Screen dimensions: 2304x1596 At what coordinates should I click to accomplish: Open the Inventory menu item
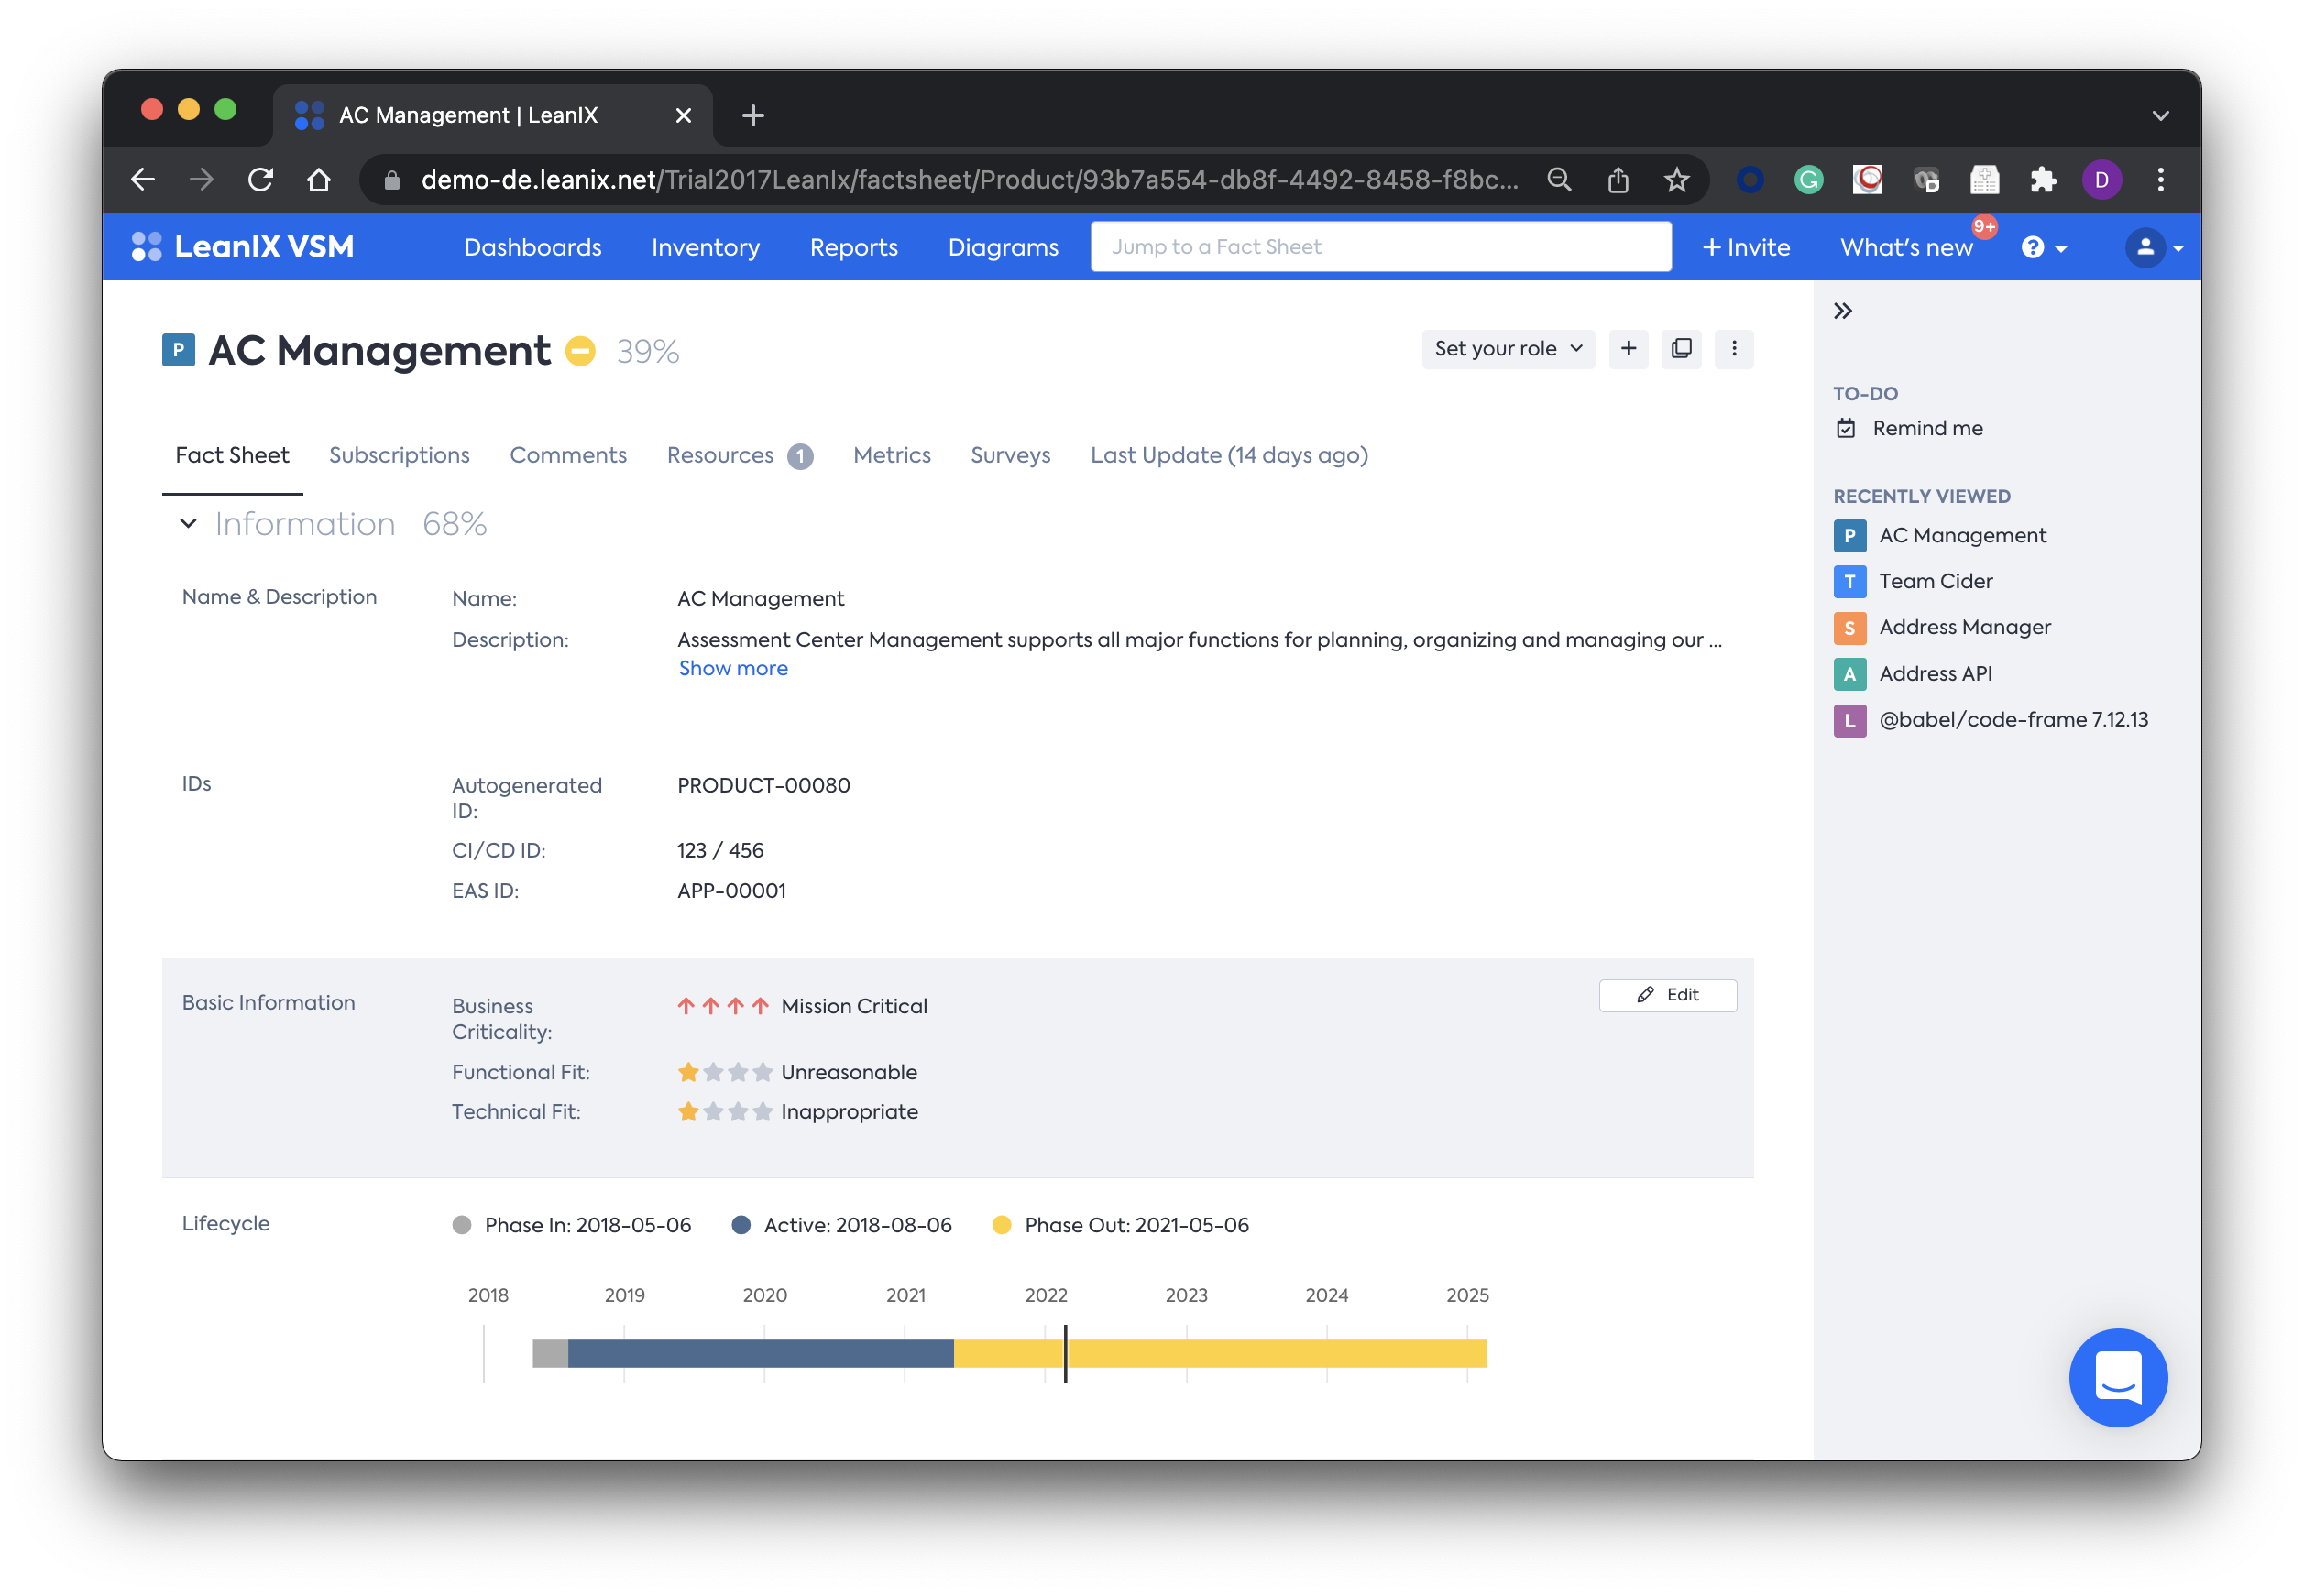(x=705, y=247)
